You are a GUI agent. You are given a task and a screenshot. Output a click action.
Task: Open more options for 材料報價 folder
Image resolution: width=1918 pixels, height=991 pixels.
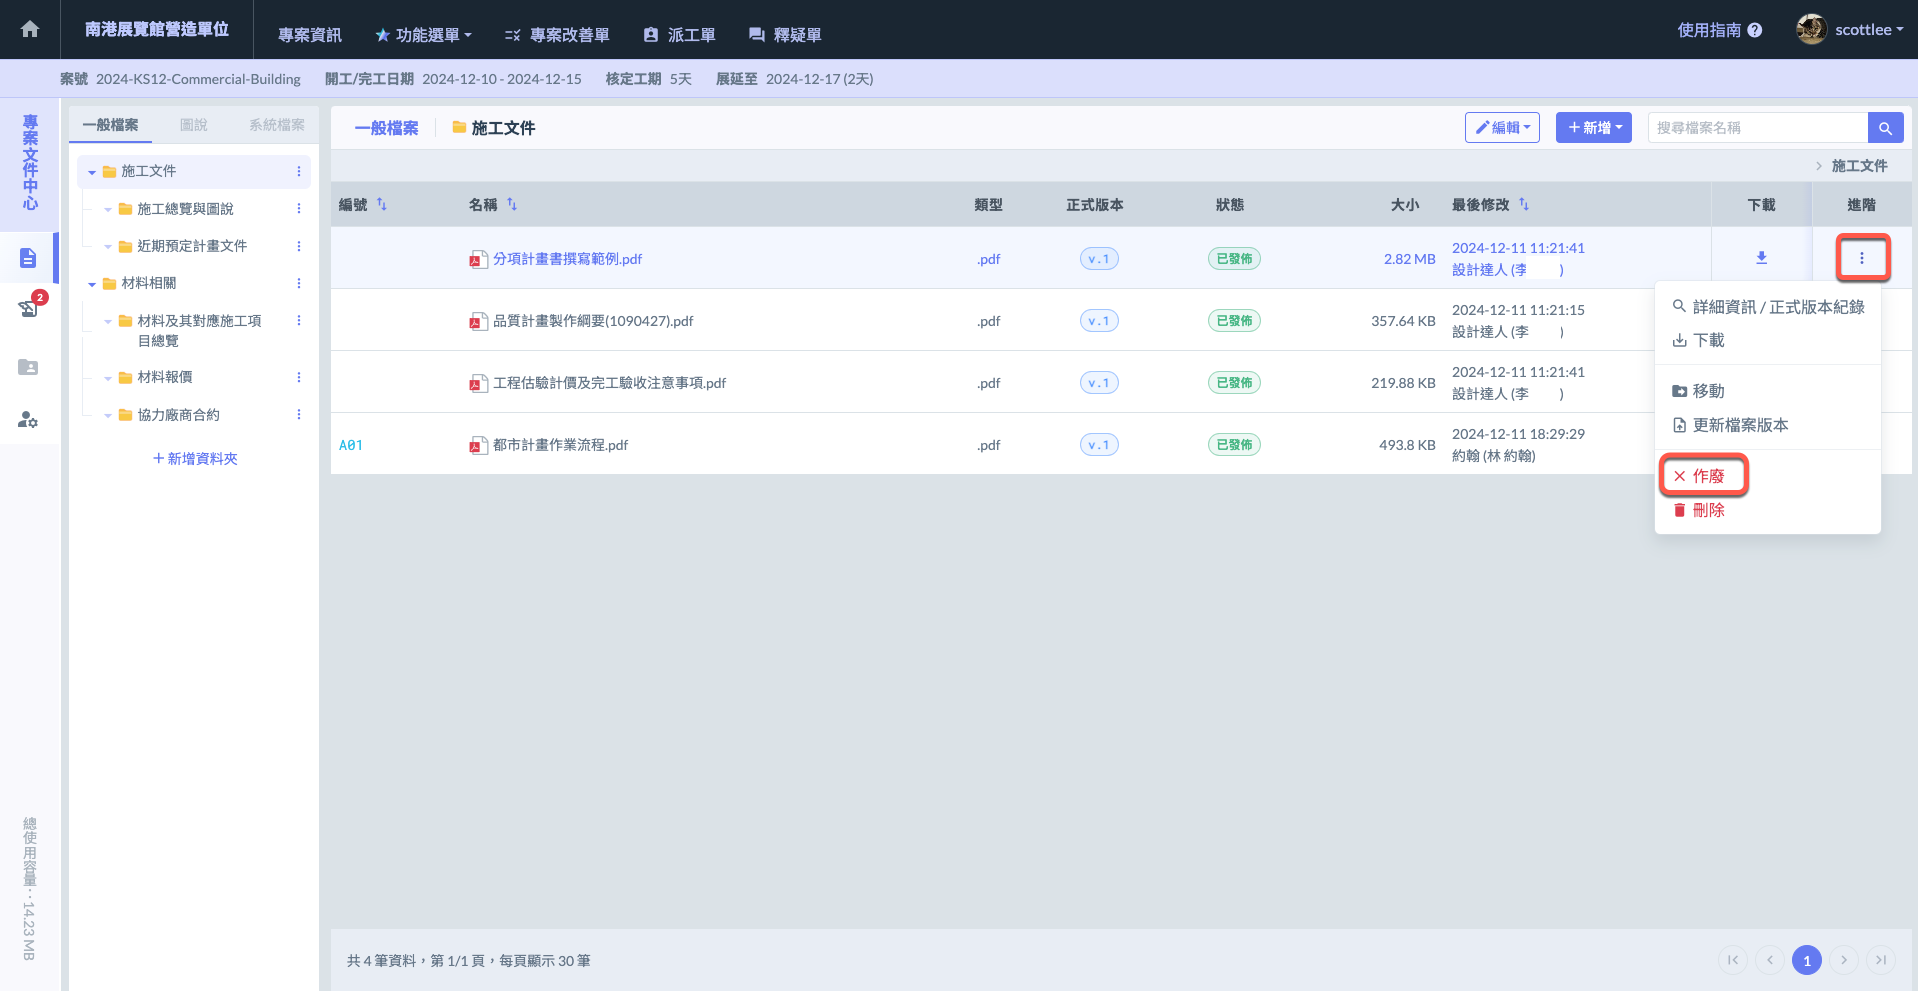point(298,378)
